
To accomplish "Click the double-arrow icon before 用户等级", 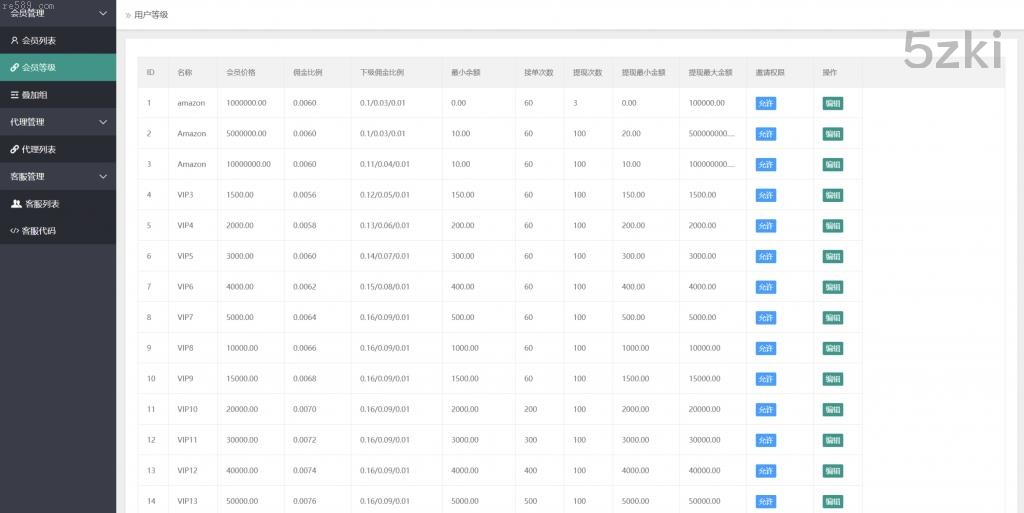I will tap(127, 15).
